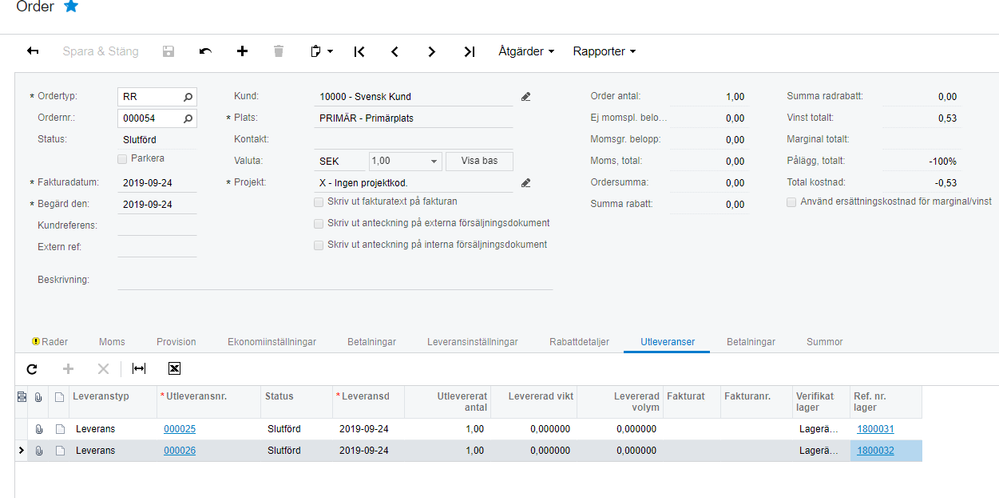Edit customer with pencil icon beside Kund

click(x=526, y=97)
